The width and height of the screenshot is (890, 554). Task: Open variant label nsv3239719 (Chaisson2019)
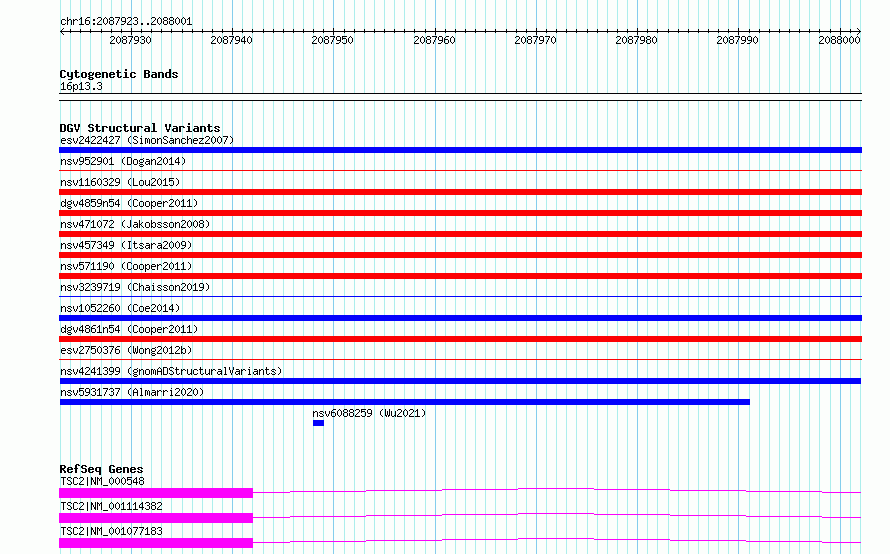[135, 287]
